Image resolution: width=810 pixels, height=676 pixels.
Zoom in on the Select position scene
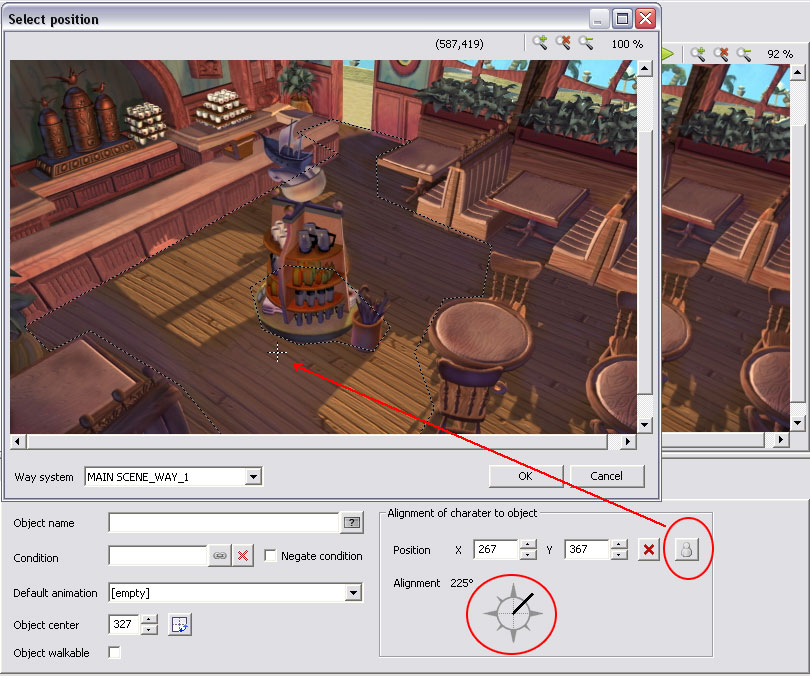tap(540, 43)
